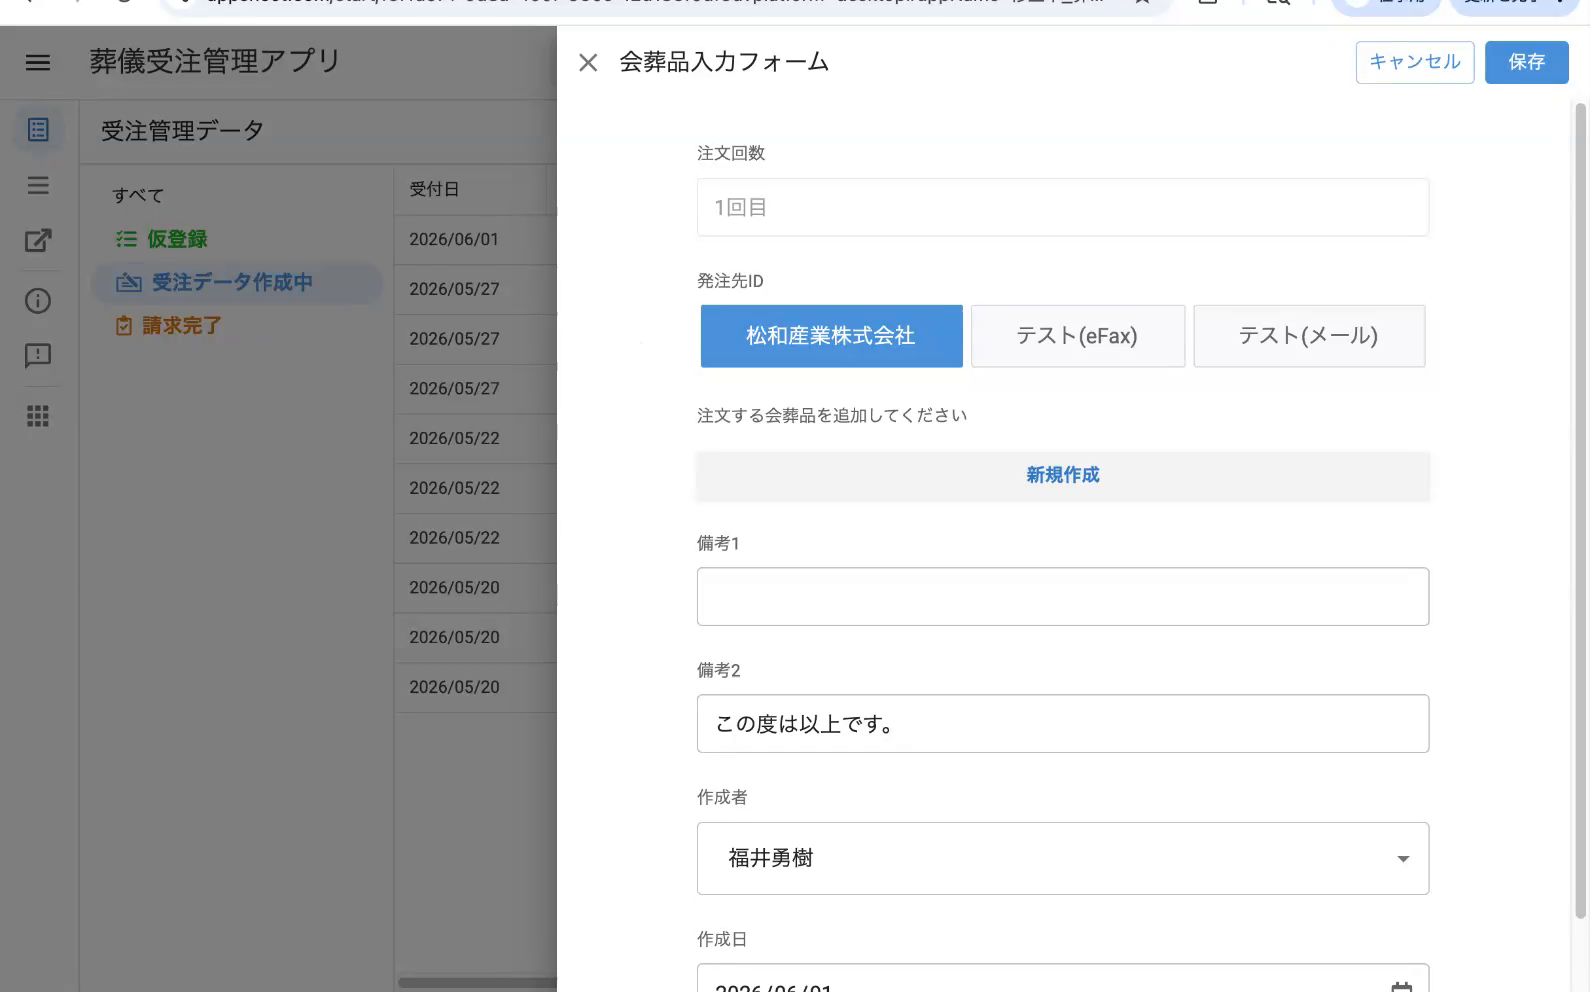1590x992 pixels.
Task: Select the すべて view filter
Action: 138,196
